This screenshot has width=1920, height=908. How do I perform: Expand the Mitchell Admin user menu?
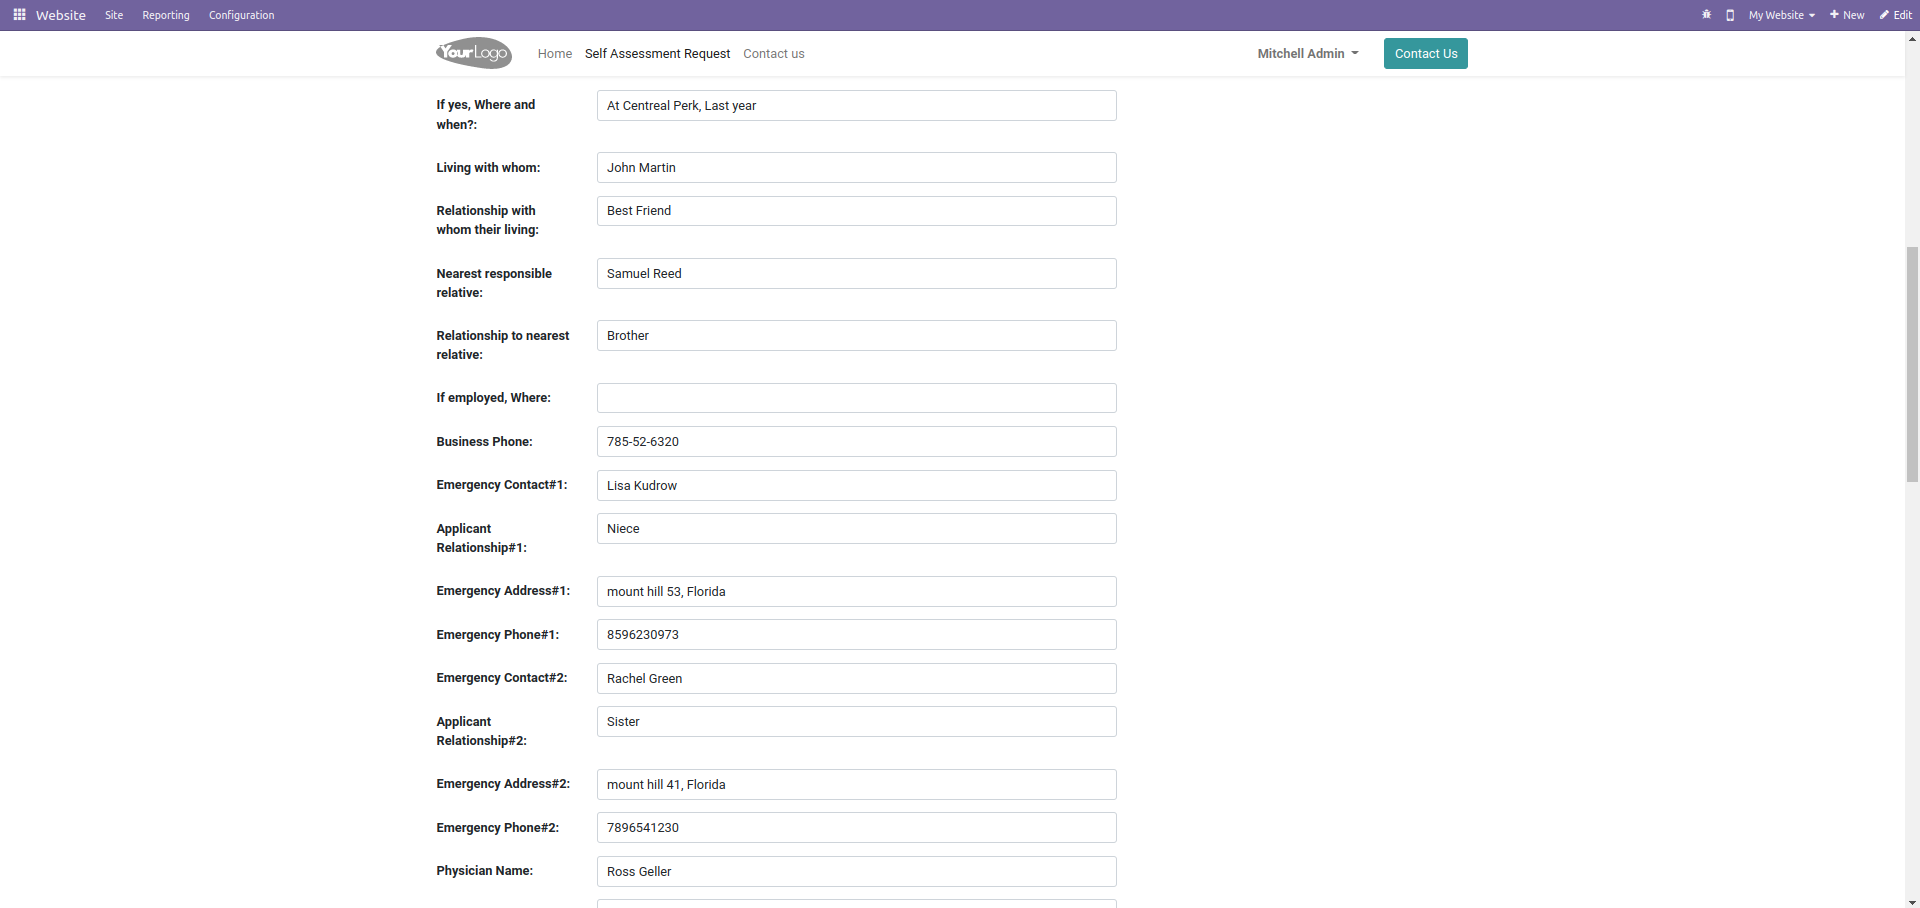(1308, 54)
